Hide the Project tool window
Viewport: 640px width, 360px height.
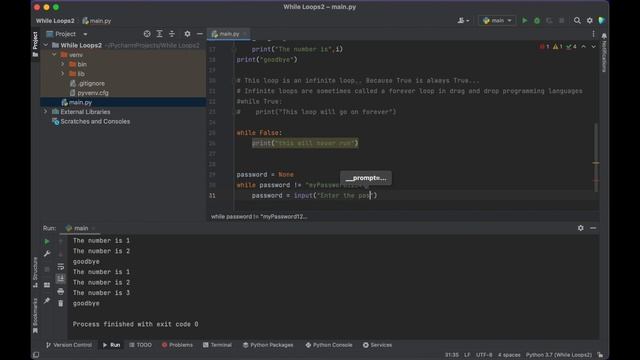coord(200,34)
